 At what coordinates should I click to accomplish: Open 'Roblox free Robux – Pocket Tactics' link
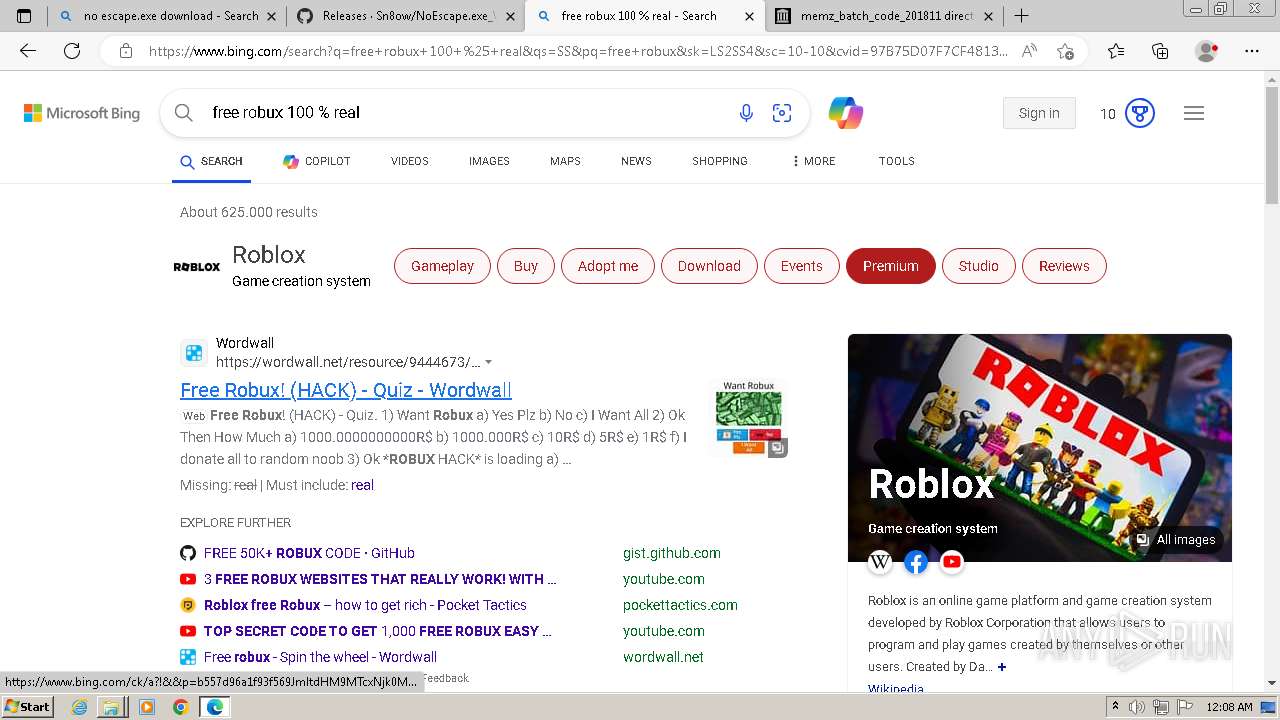click(365, 605)
